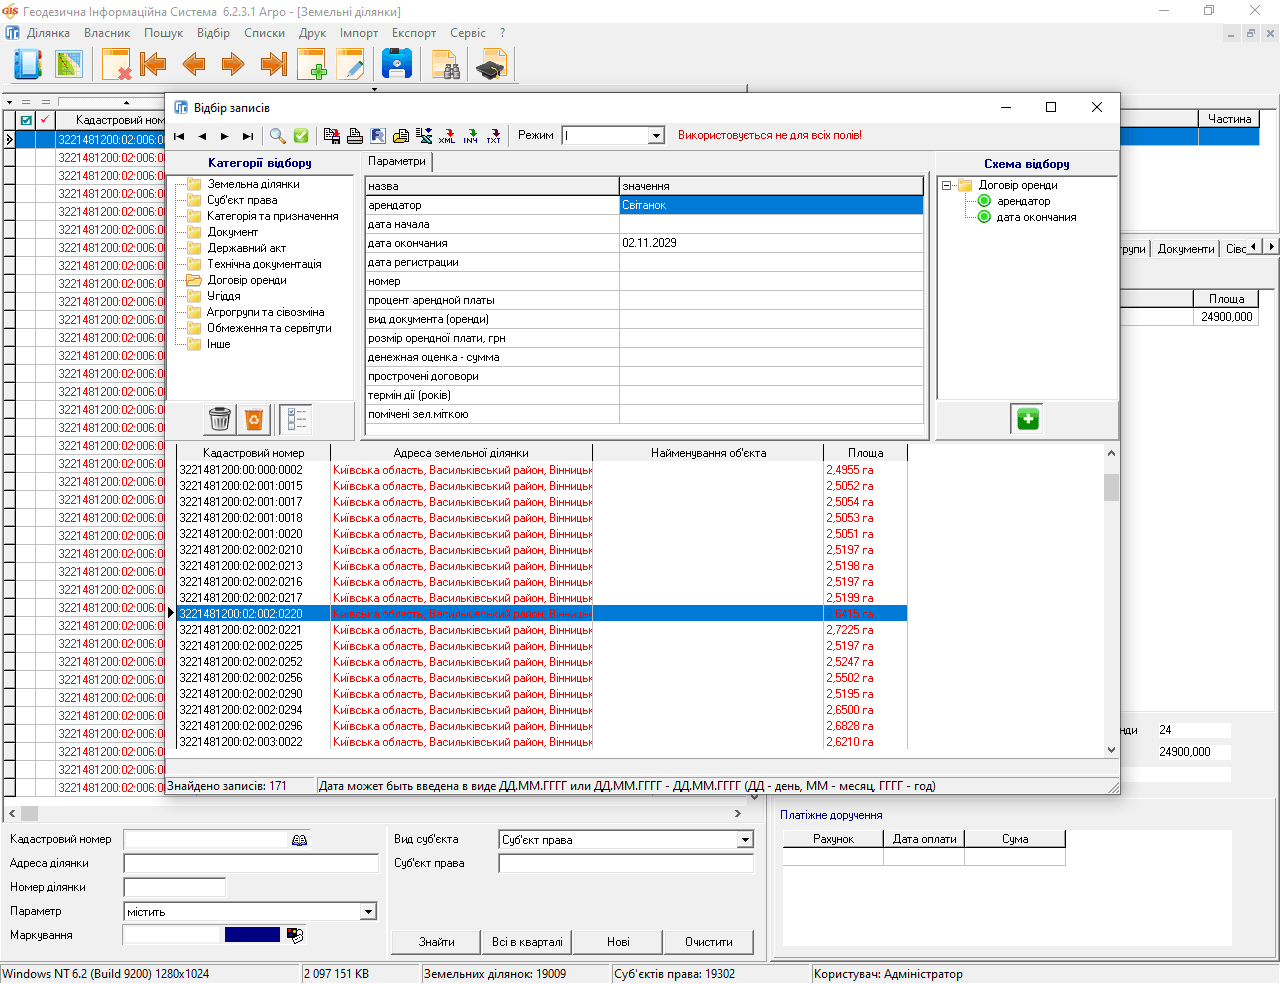Toggle the checklist view button
1280x984 pixels.
tap(296, 419)
